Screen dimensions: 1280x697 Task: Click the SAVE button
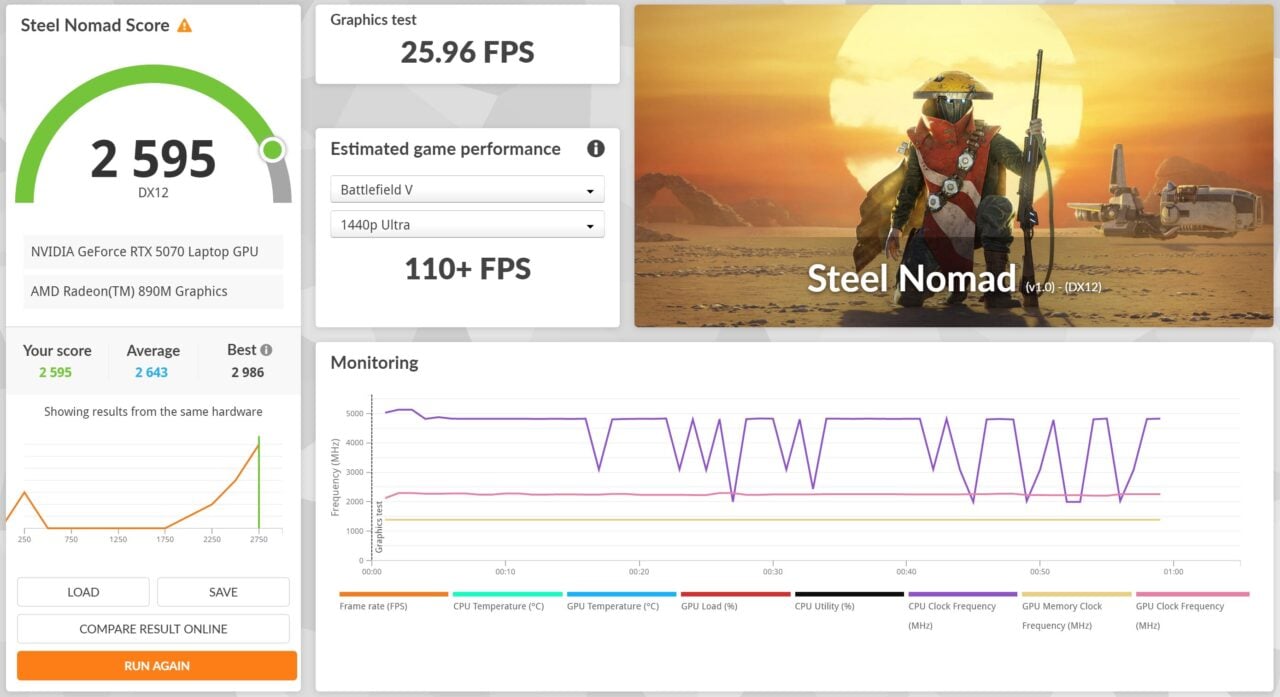[x=223, y=592]
